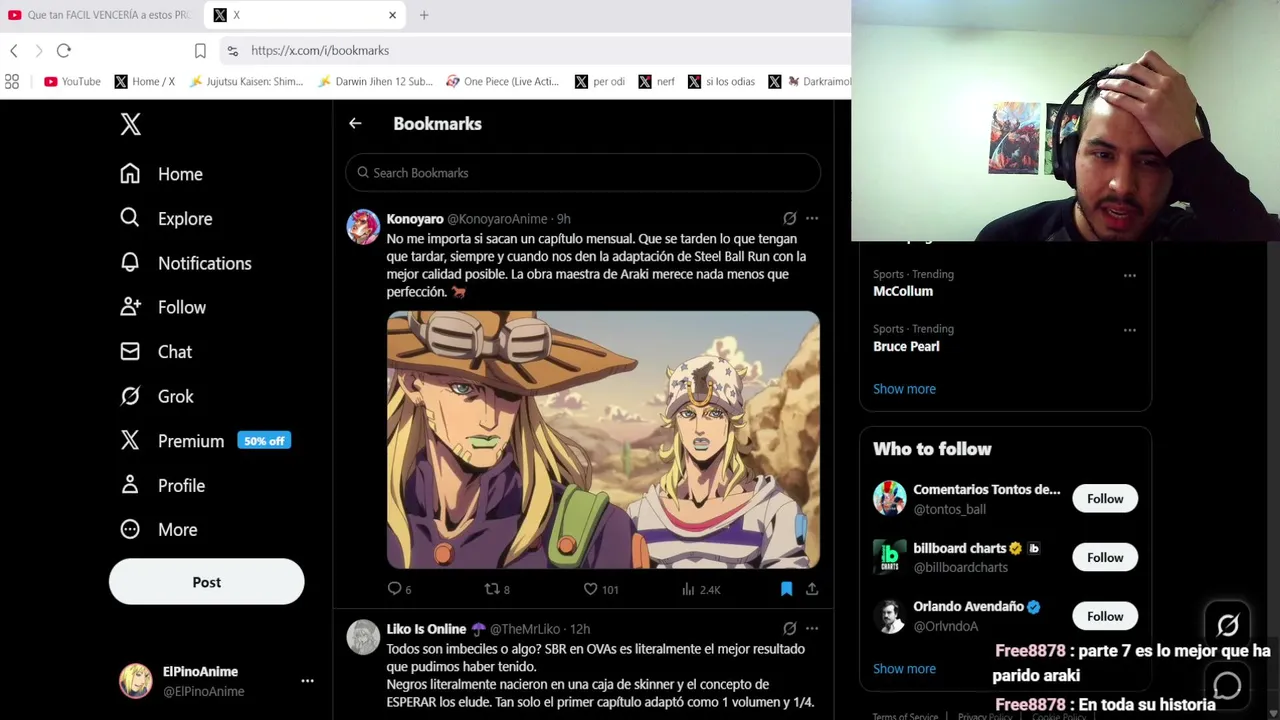
Task: Click the address bar URL
Action: (320, 50)
